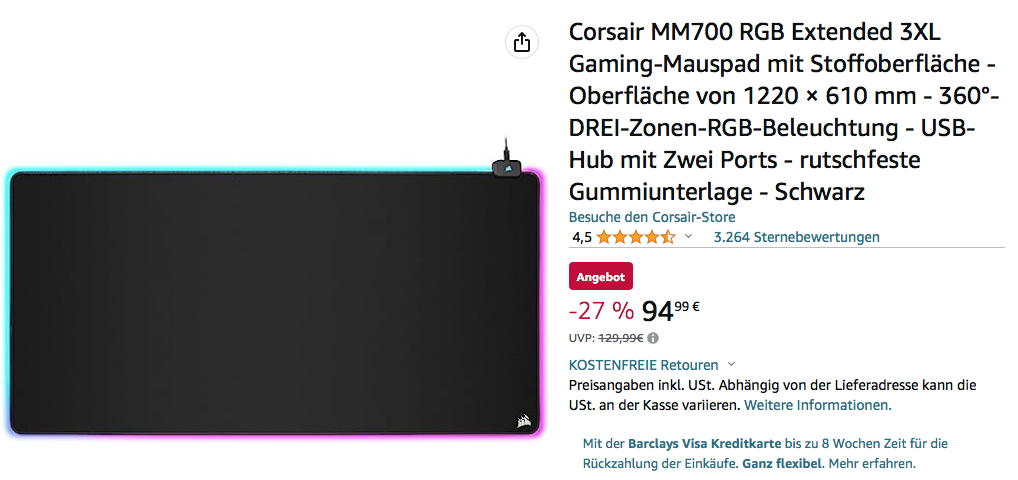Click the USB hub module on mousepad image

pos(506,167)
